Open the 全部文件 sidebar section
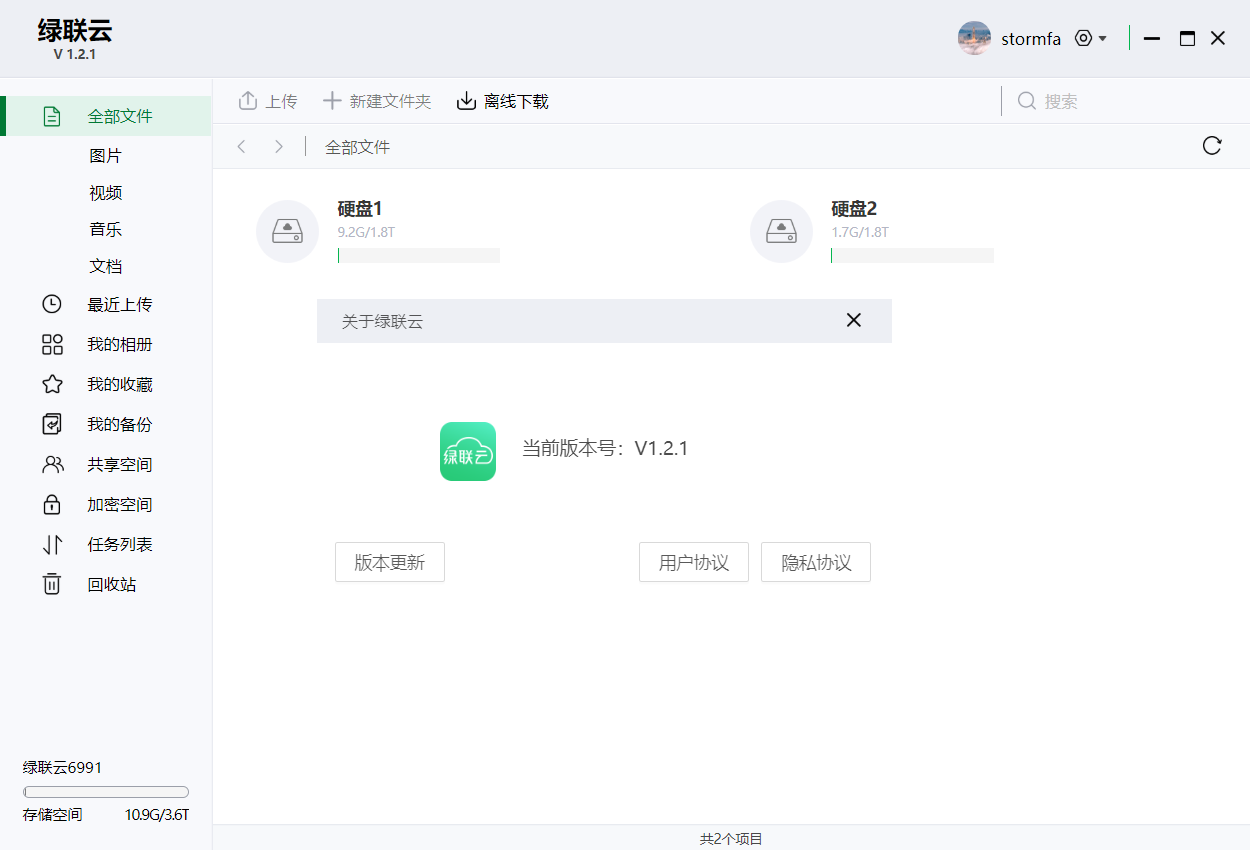 click(106, 116)
